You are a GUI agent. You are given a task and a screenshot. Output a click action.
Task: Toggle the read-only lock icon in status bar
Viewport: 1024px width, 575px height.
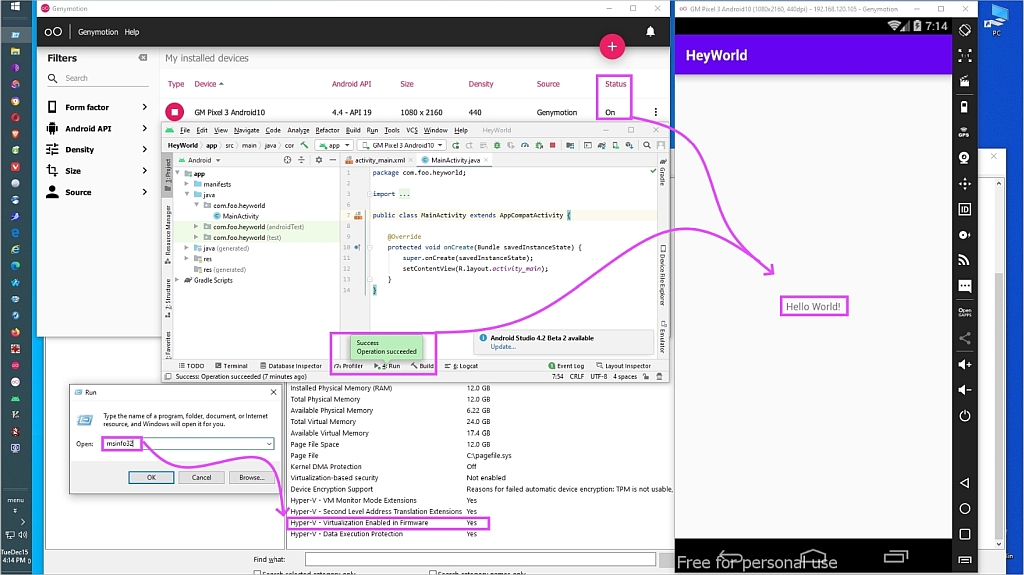click(x=646, y=376)
